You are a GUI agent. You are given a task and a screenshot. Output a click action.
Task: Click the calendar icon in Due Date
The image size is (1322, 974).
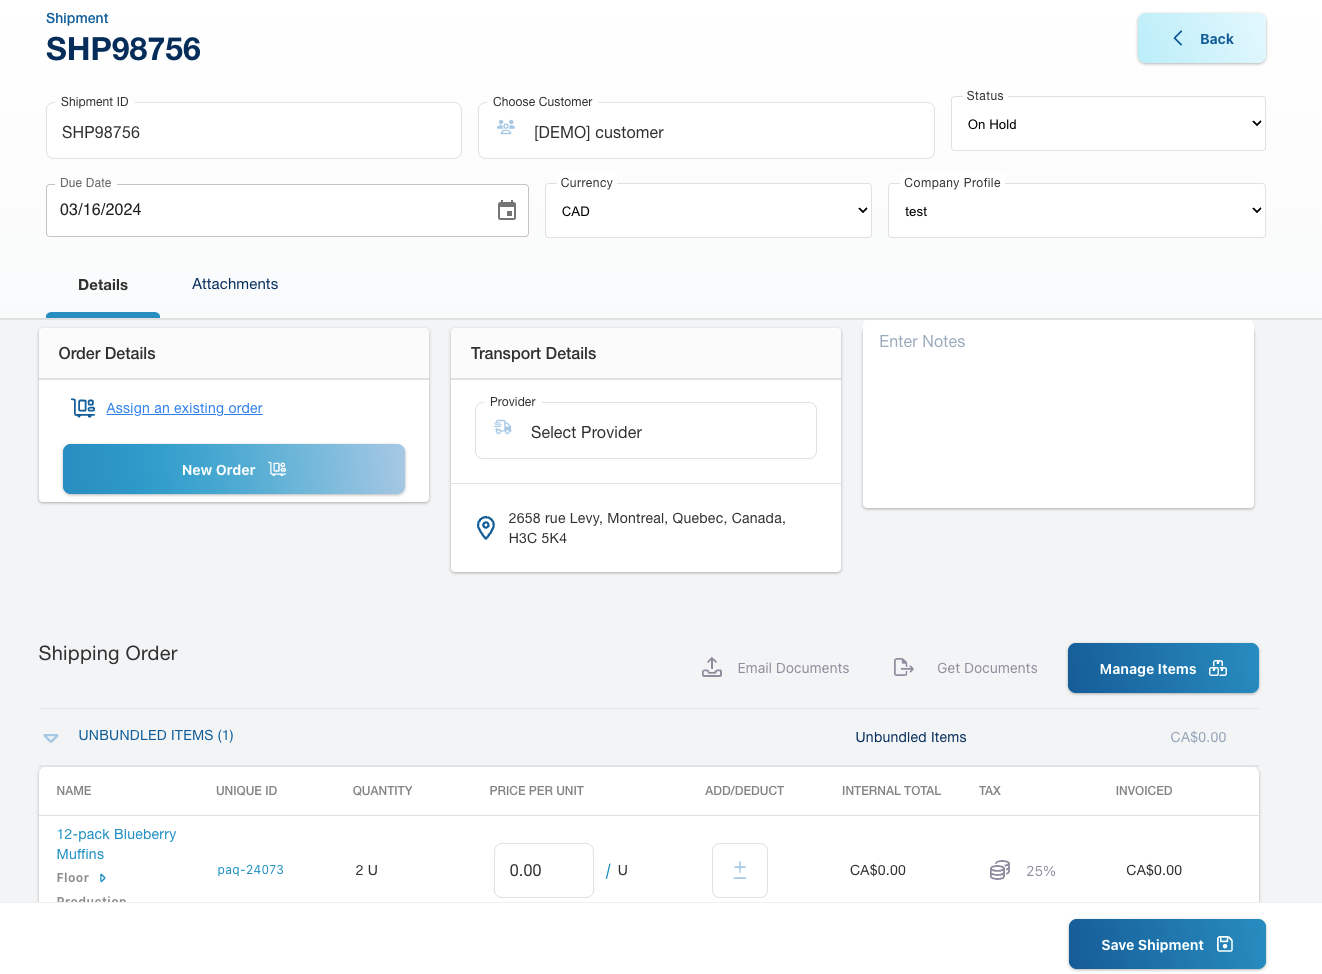tap(507, 210)
